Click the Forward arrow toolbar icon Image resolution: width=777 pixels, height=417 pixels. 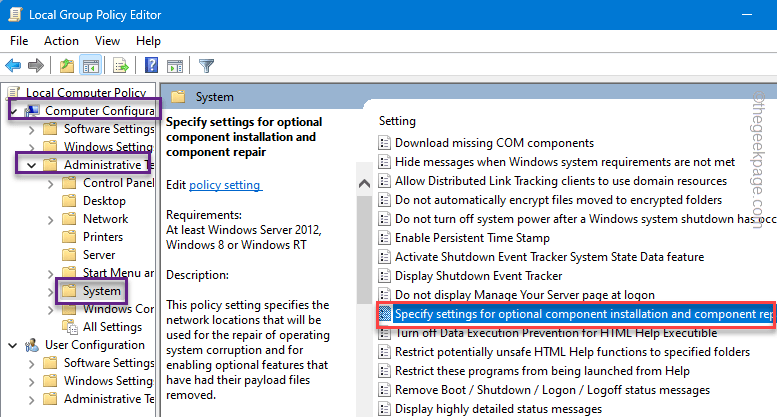[36, 65]
